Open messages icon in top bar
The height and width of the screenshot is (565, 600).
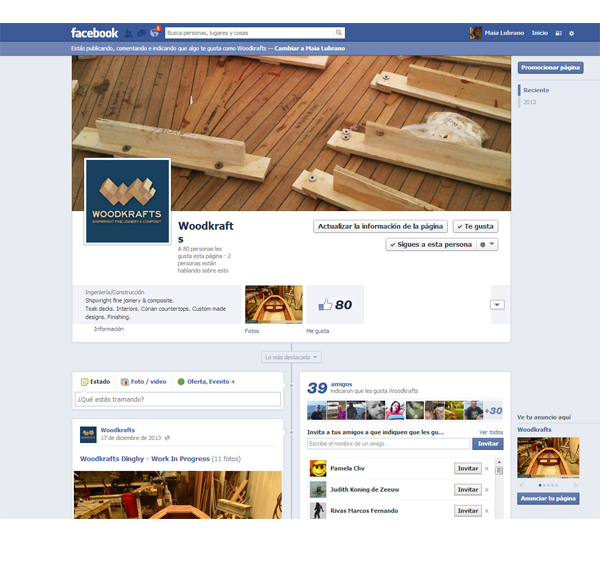pos(141,33)
